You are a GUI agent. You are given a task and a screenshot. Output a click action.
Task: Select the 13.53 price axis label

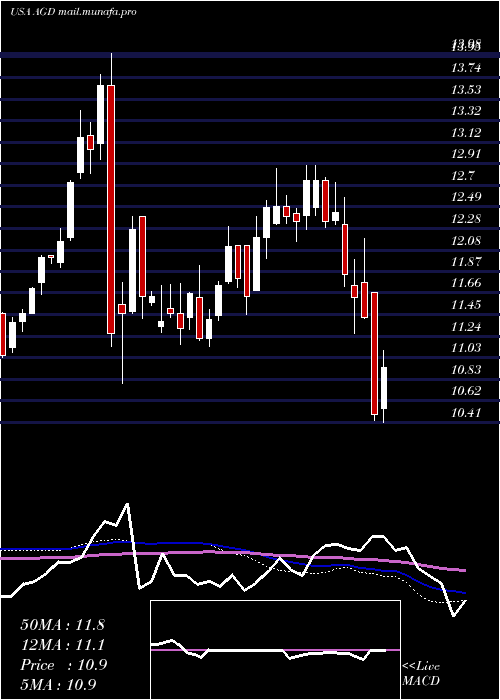(x=467, y=90)
